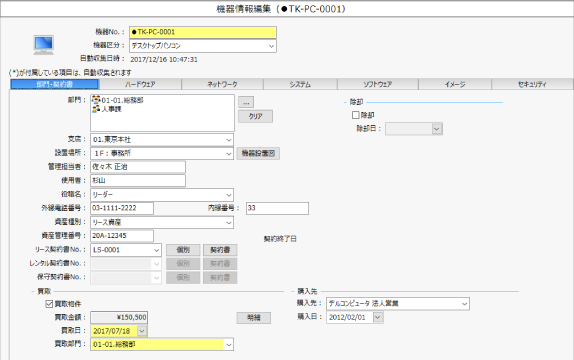Switch to the ハードウェア tab

(x=140, y=84)
